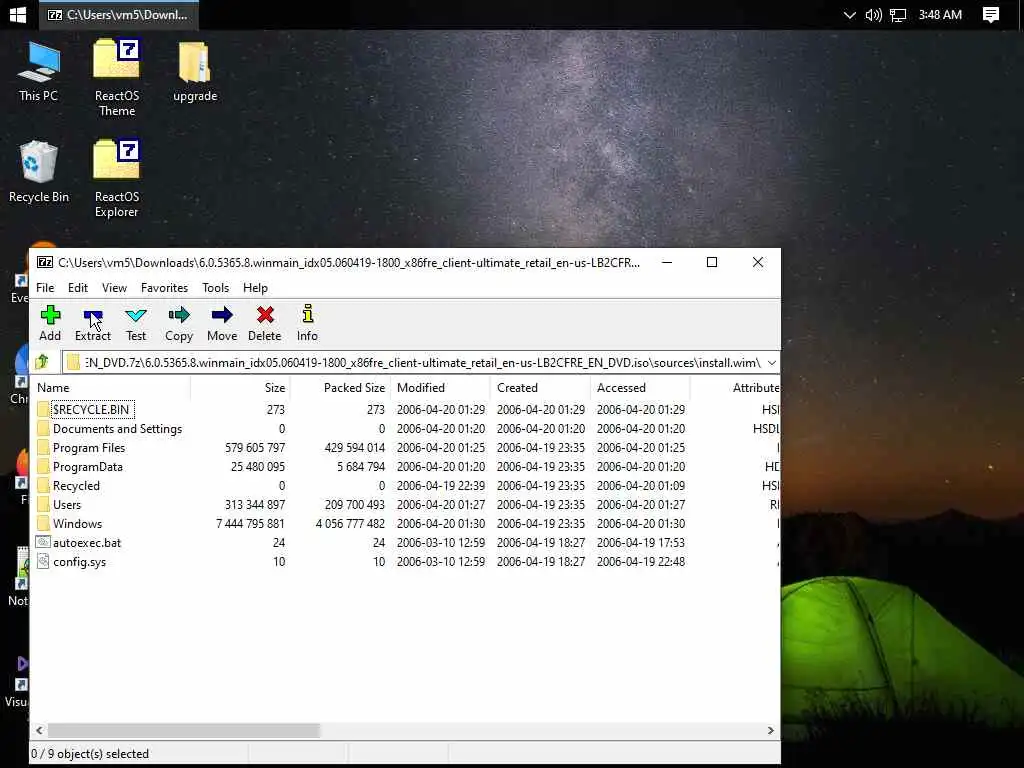Viewport: 1024px width, 768px height.
Task: Open the Help menu
Action: pyautogui.click(x=255, y=288)
